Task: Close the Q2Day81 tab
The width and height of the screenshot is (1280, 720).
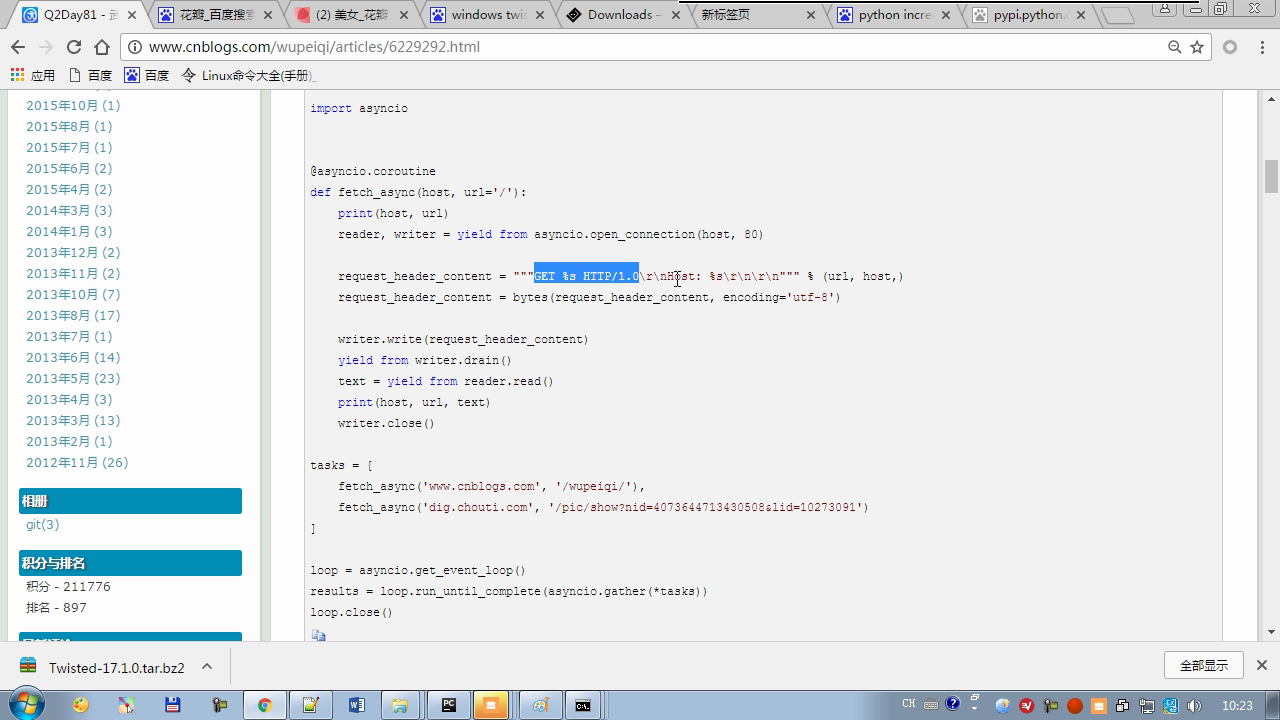Action: point(132,15)
